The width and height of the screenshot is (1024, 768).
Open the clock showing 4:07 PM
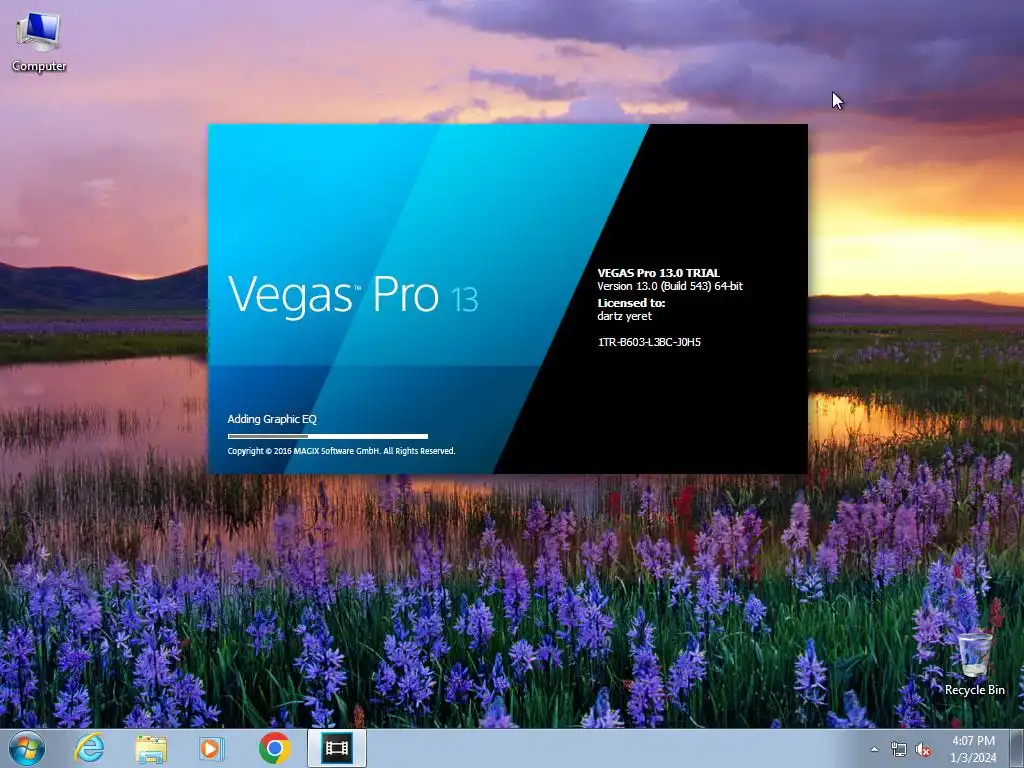point(973,741)
